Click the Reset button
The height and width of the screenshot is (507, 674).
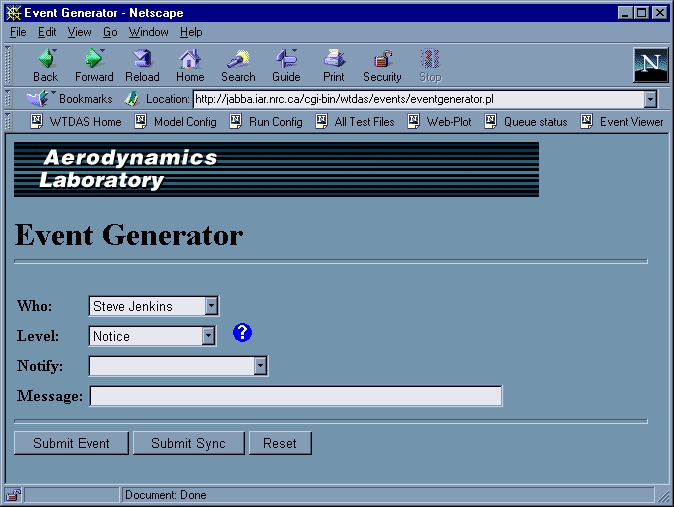280,443
